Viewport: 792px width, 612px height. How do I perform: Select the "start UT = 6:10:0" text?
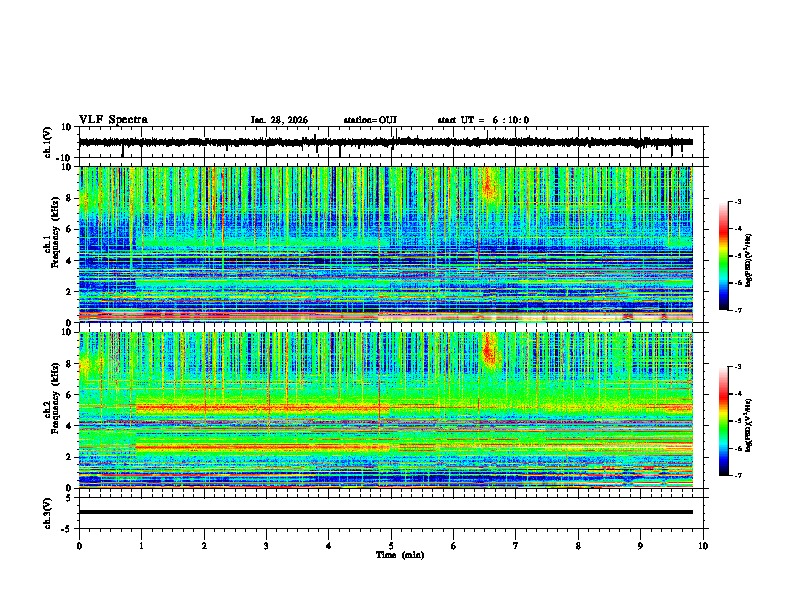tap(483, 120)
